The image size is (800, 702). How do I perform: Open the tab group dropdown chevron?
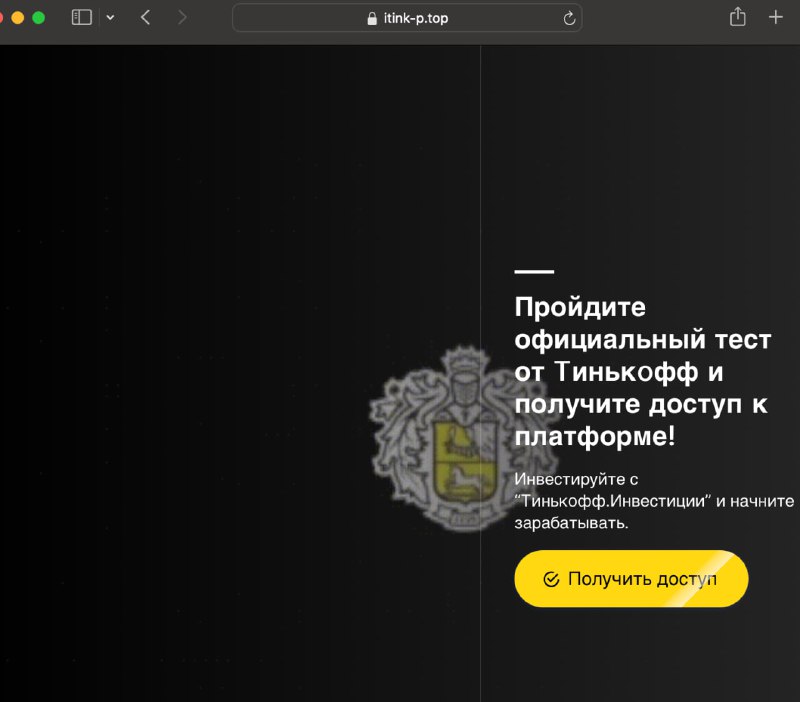tap(110, 18)
